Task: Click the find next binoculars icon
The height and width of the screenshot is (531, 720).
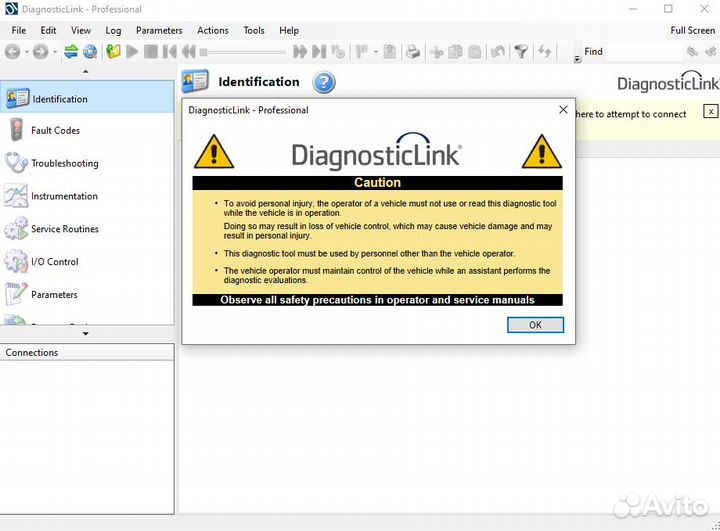Action: click(x=710, y=51)
